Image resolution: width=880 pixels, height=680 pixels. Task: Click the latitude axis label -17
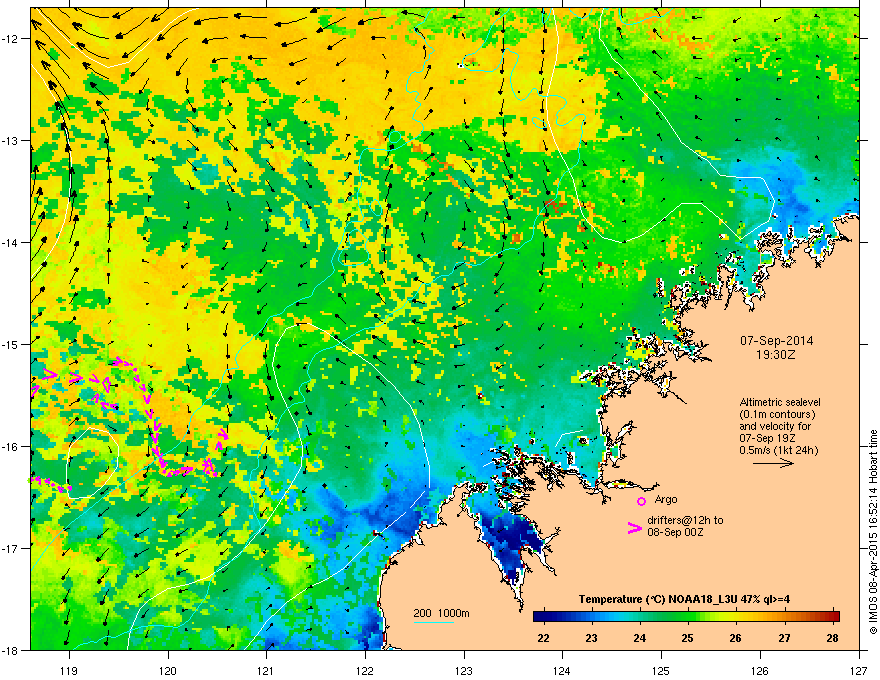[x=11, y=548]
